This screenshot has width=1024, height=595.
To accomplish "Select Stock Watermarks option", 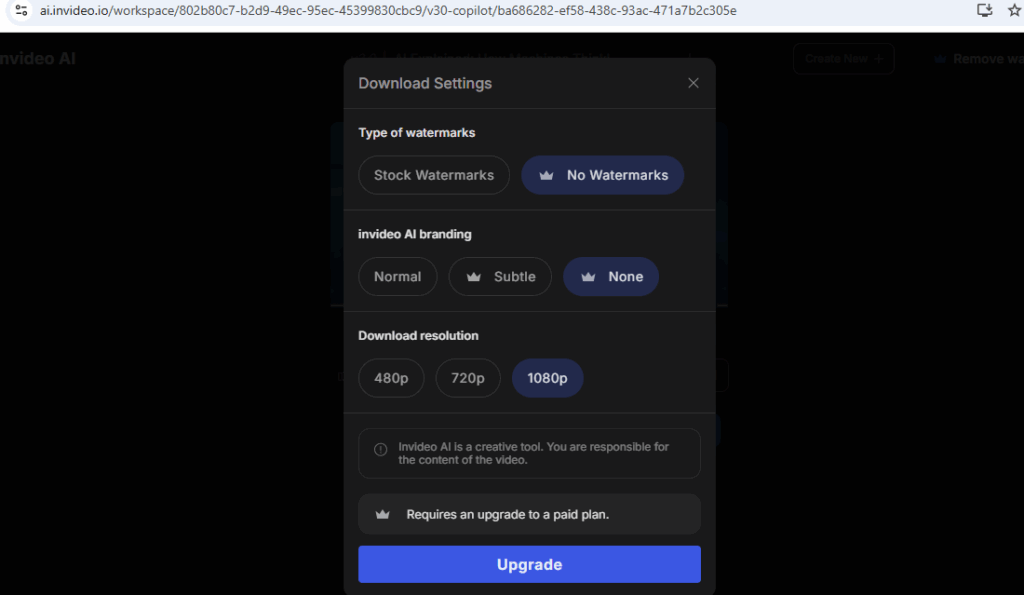I will [434, 175].
